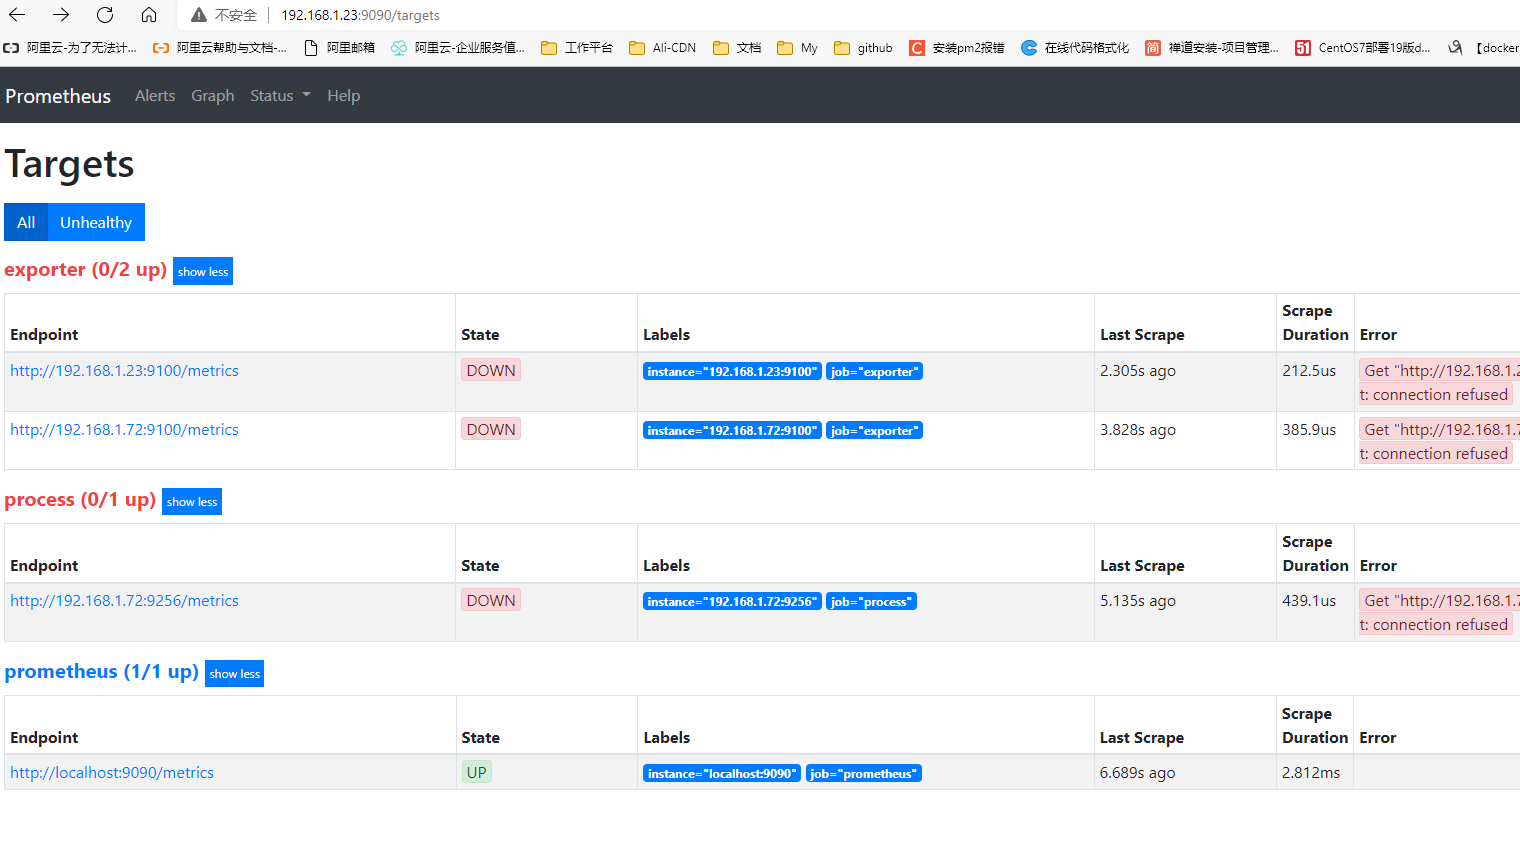
Task: Switch to Unhealthy targets filter
Action: point(96,222)
